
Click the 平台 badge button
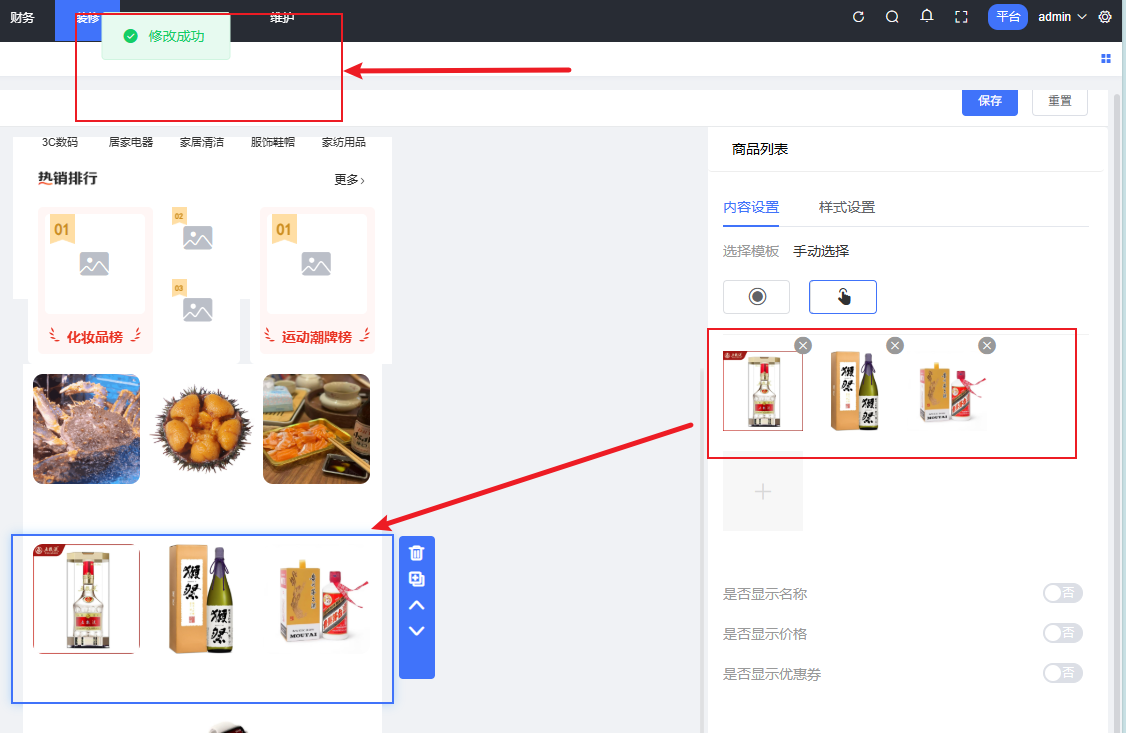click(x=1008, y=17)
